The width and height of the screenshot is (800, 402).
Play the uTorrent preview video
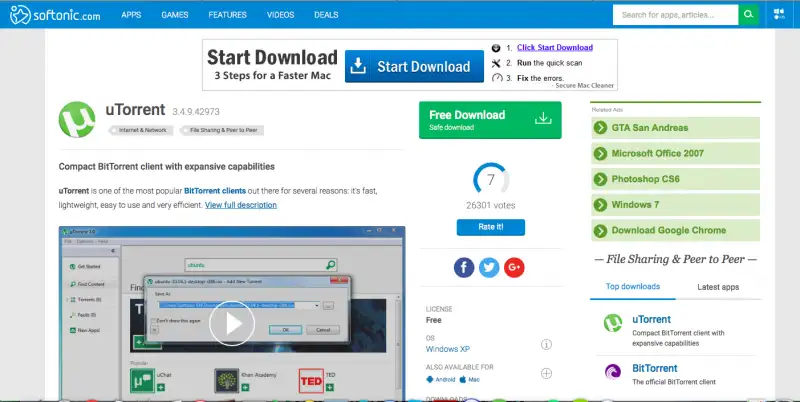[232, 323]
